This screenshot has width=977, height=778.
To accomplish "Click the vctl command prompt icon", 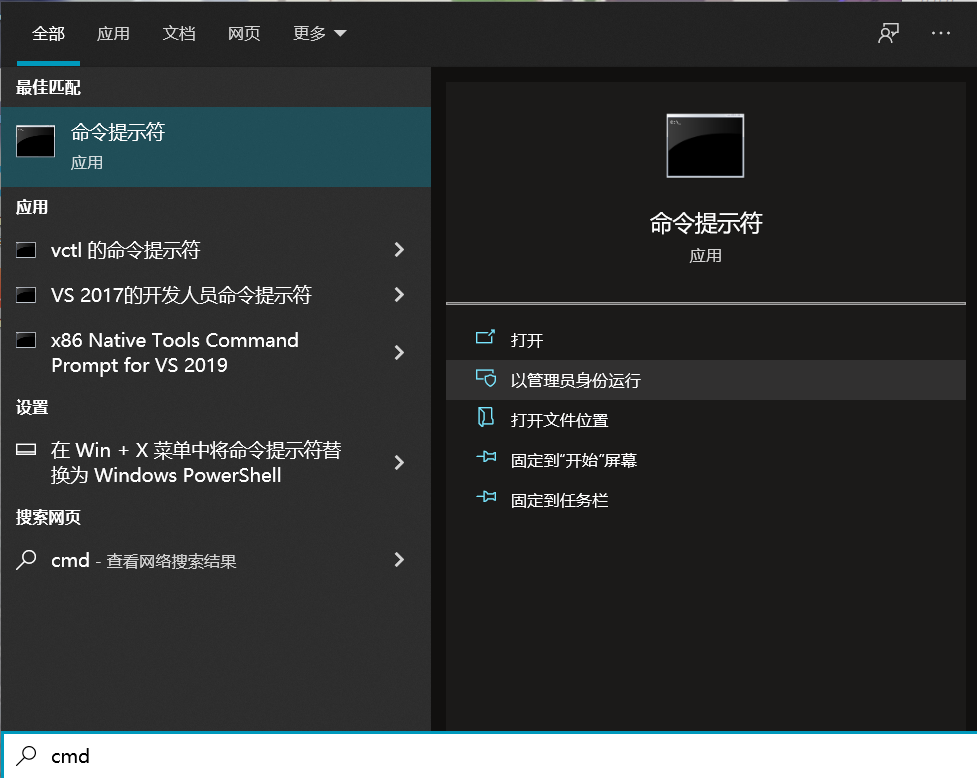I will click(26, 250).
